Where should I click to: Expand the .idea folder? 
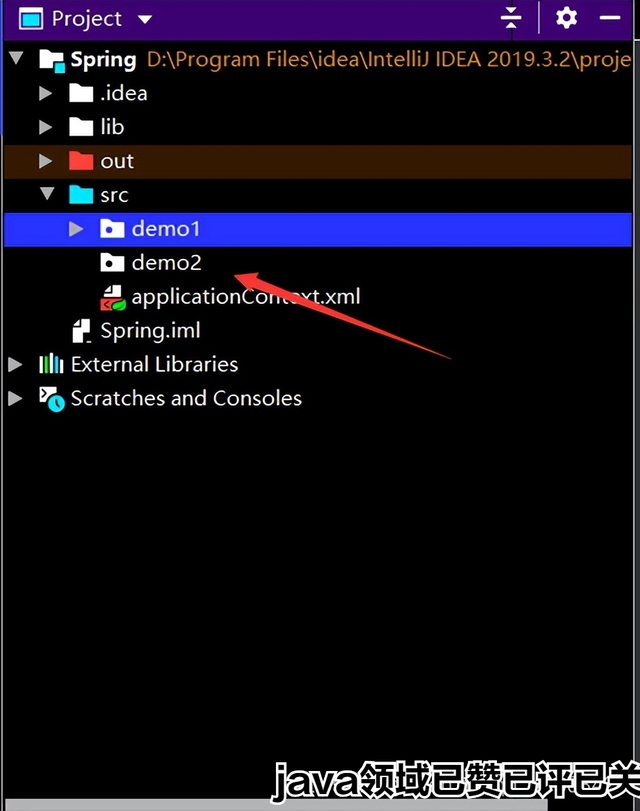click(46, 93)
